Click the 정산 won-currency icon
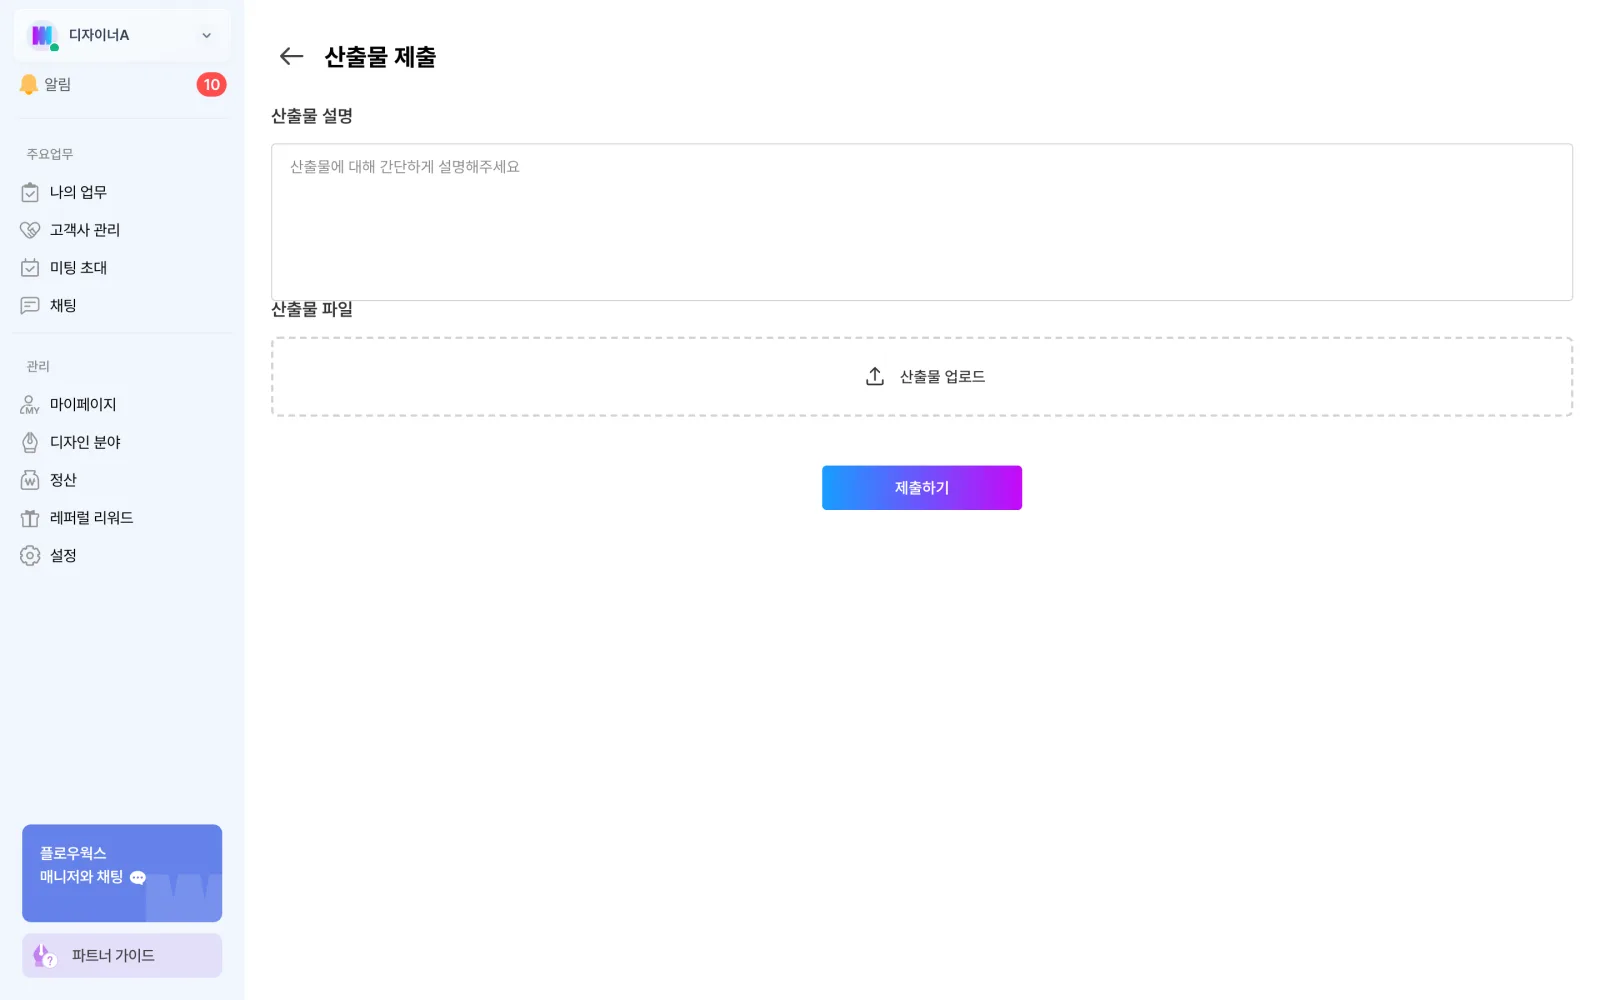1600x1000 pixels. [30, 480]
